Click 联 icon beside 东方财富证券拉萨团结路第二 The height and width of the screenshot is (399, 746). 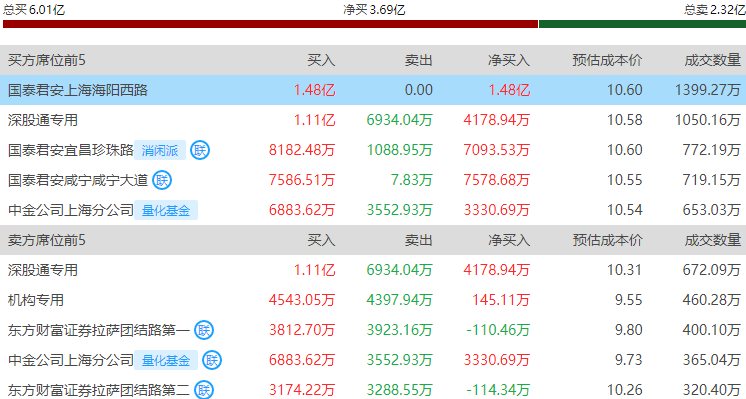(x=204, y=390)
